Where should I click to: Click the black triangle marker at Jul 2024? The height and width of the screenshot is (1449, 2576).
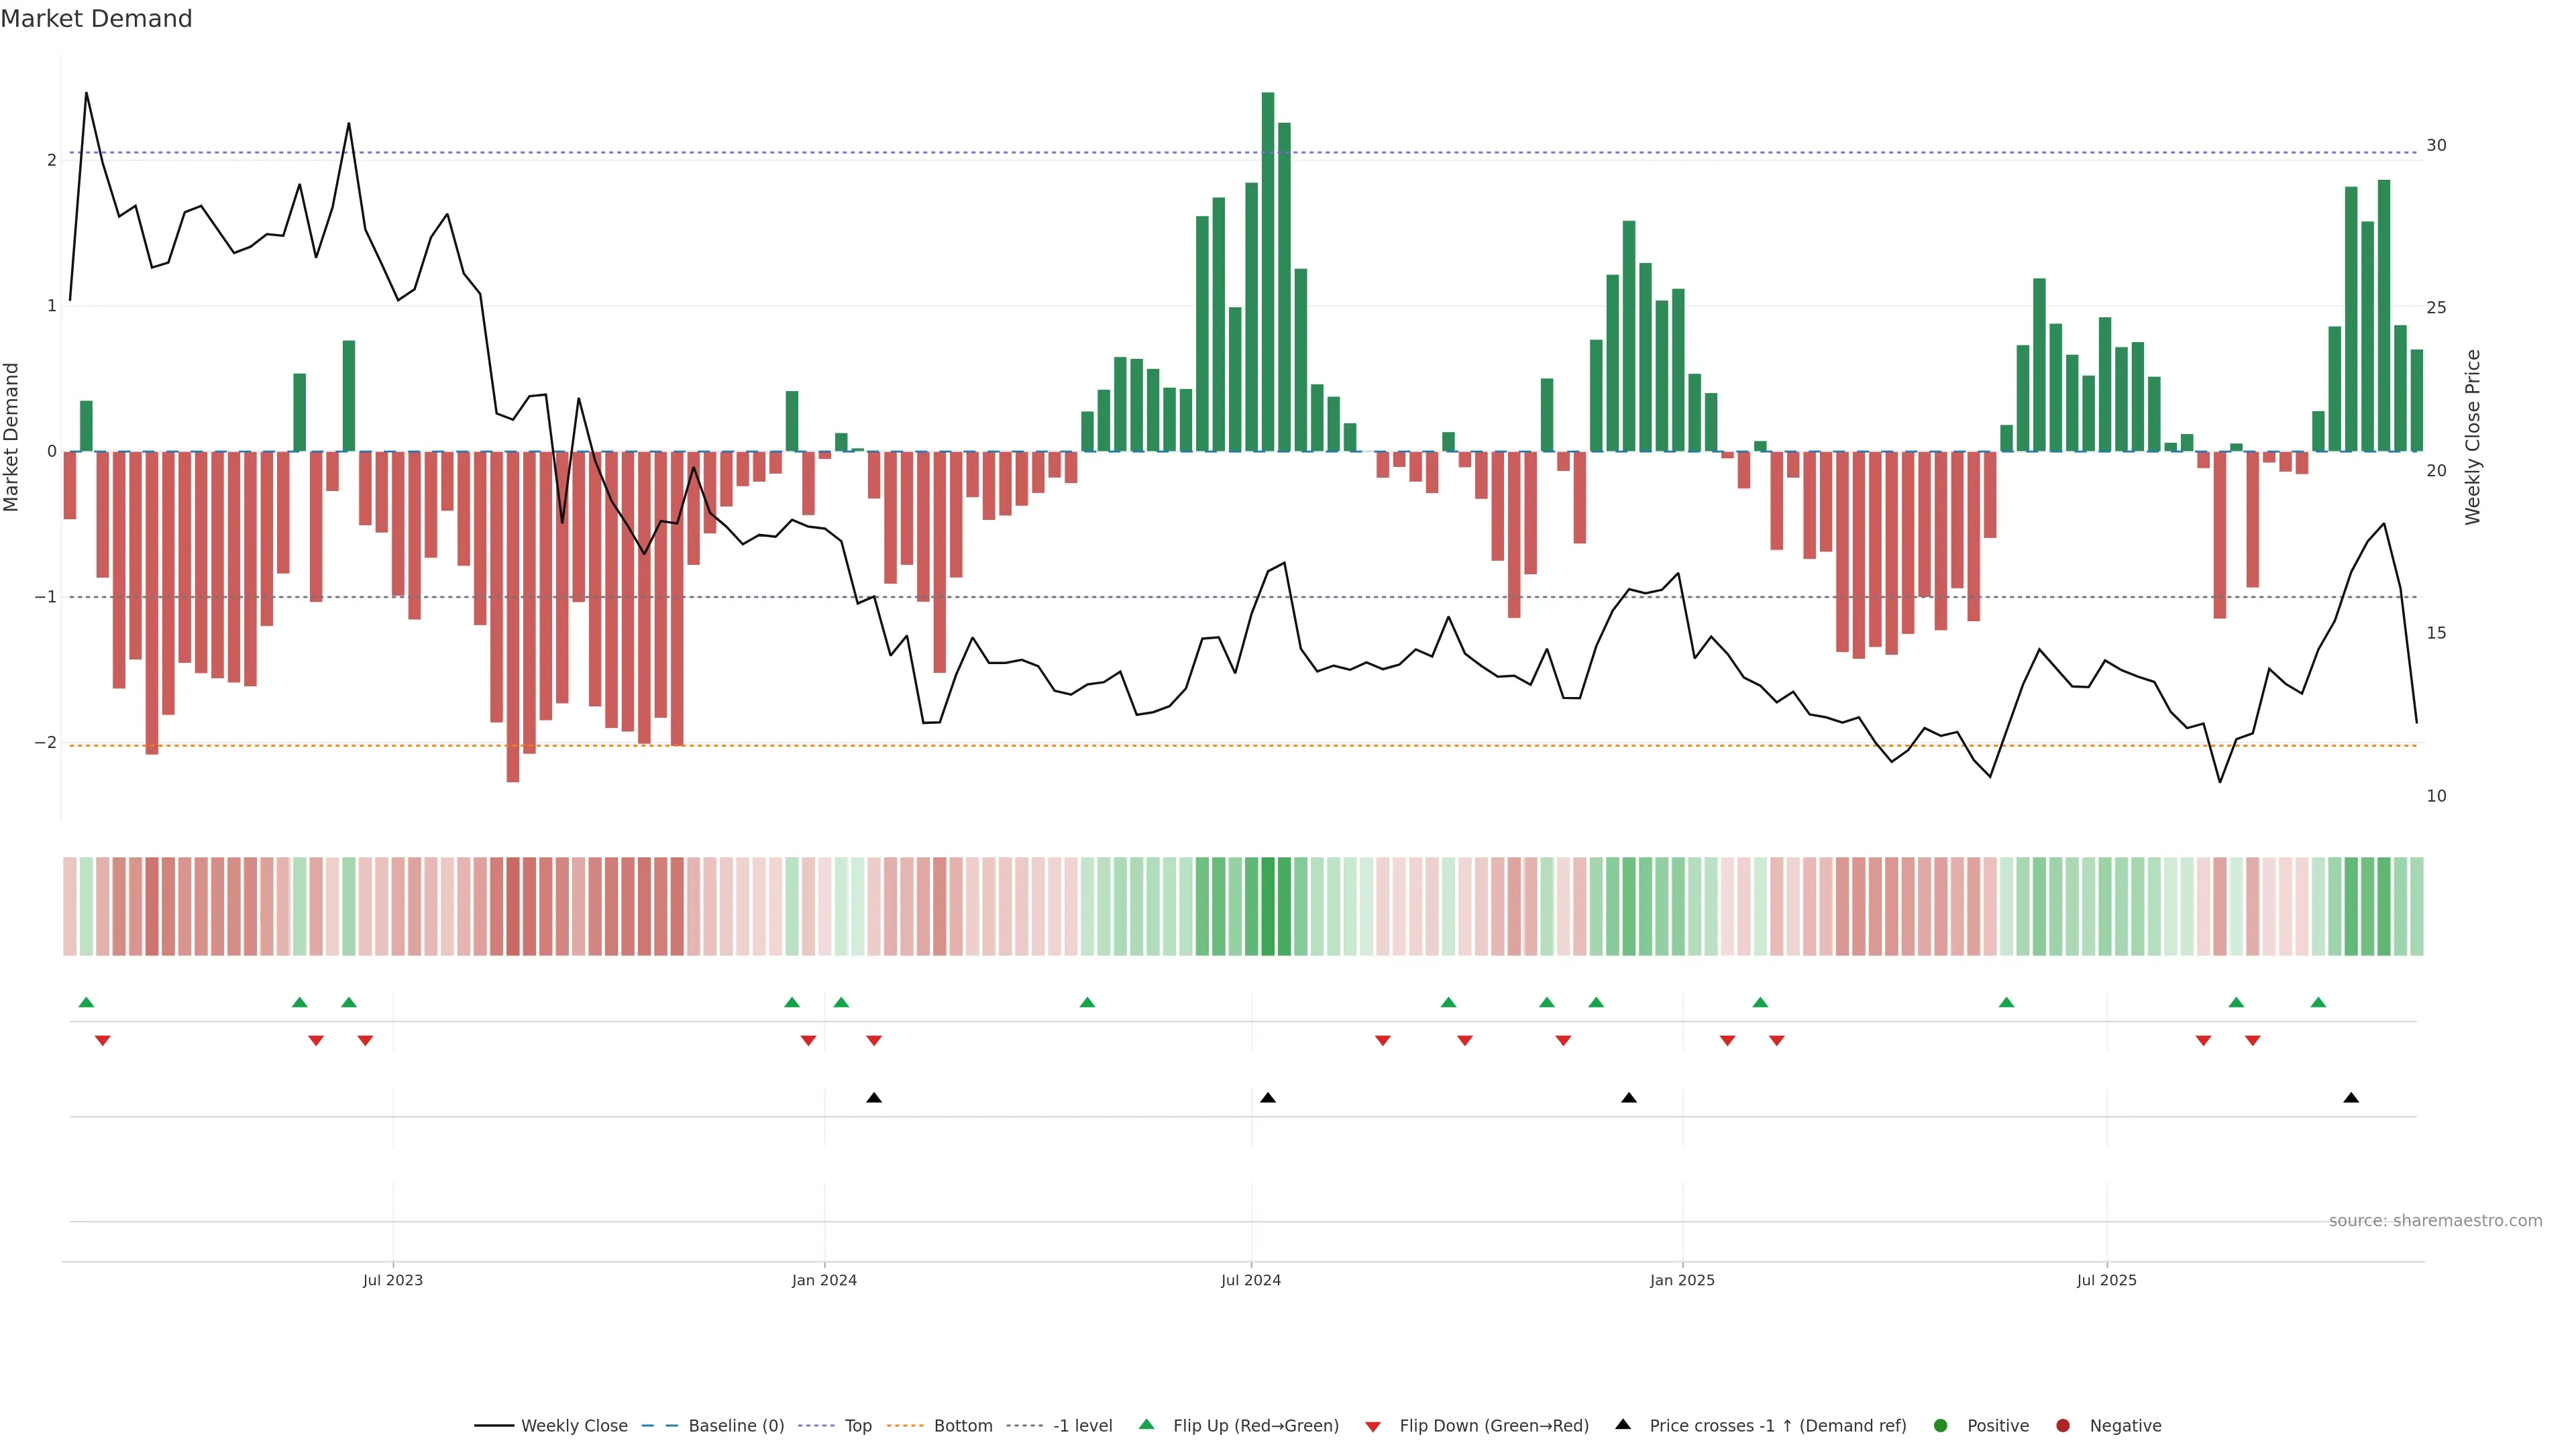click(1268, 1098)
